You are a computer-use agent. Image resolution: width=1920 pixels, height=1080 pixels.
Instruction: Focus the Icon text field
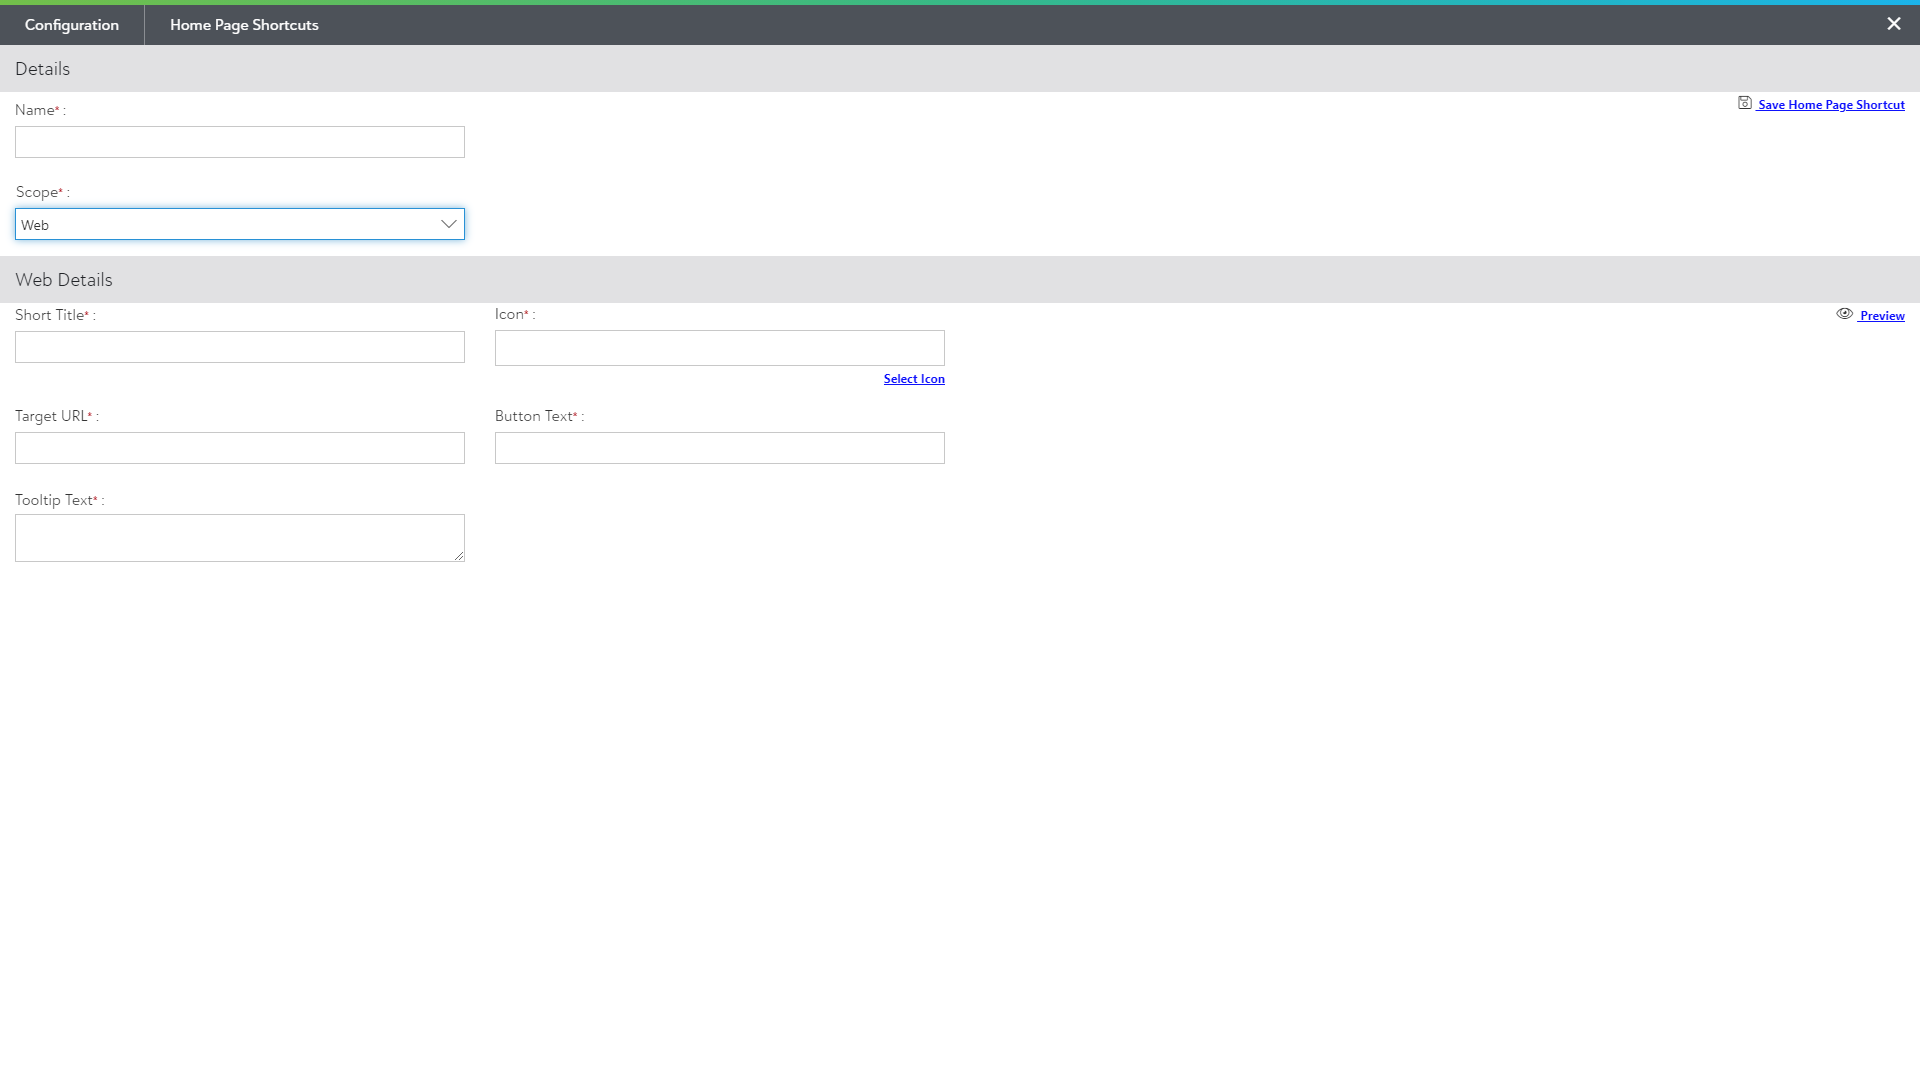coord(719,348)
